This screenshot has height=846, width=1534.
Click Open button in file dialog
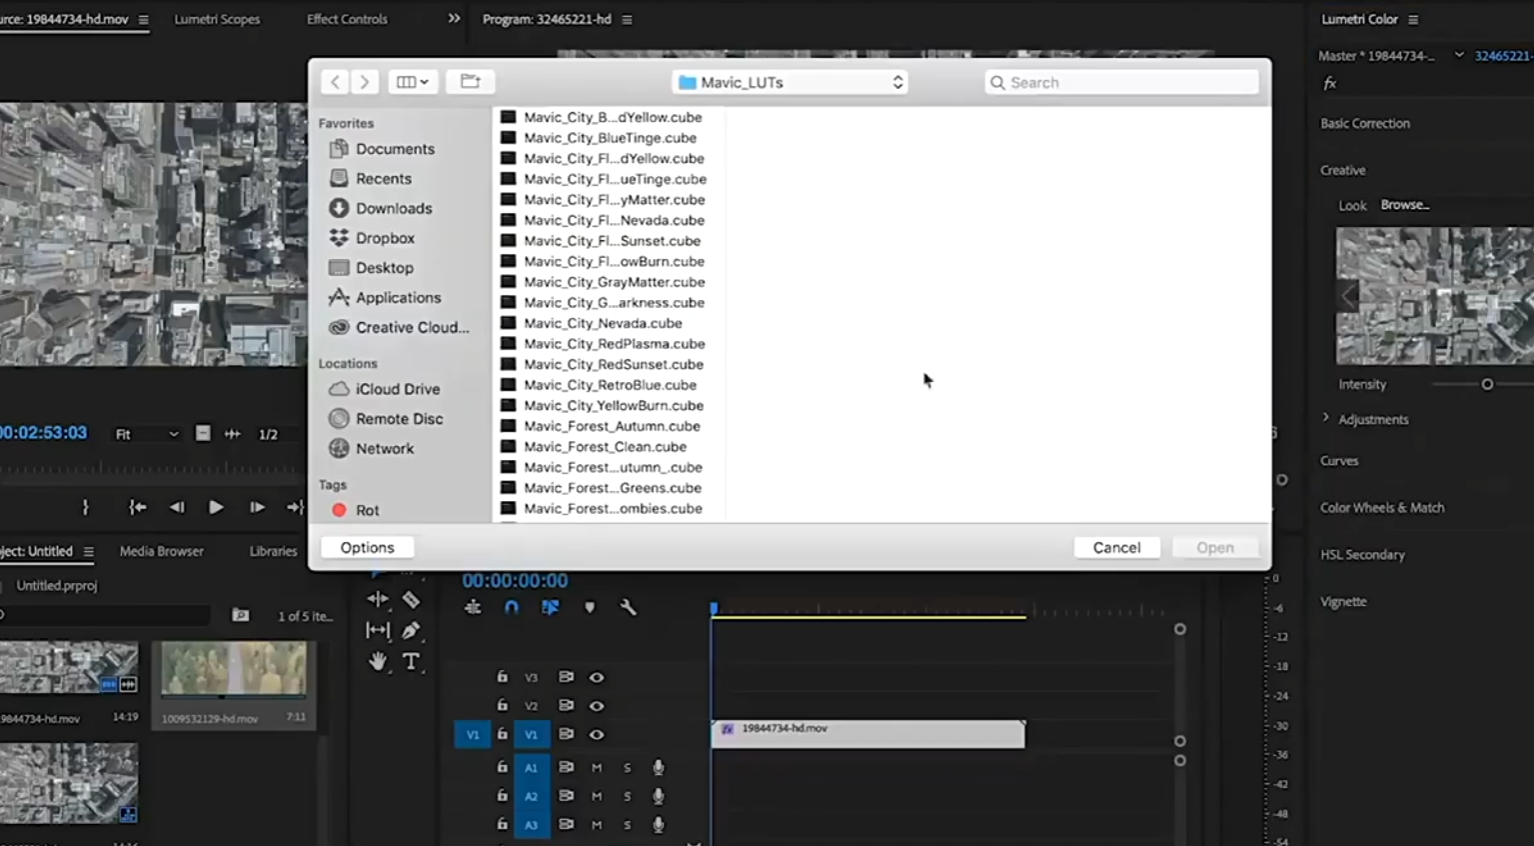coord(1215,547)
